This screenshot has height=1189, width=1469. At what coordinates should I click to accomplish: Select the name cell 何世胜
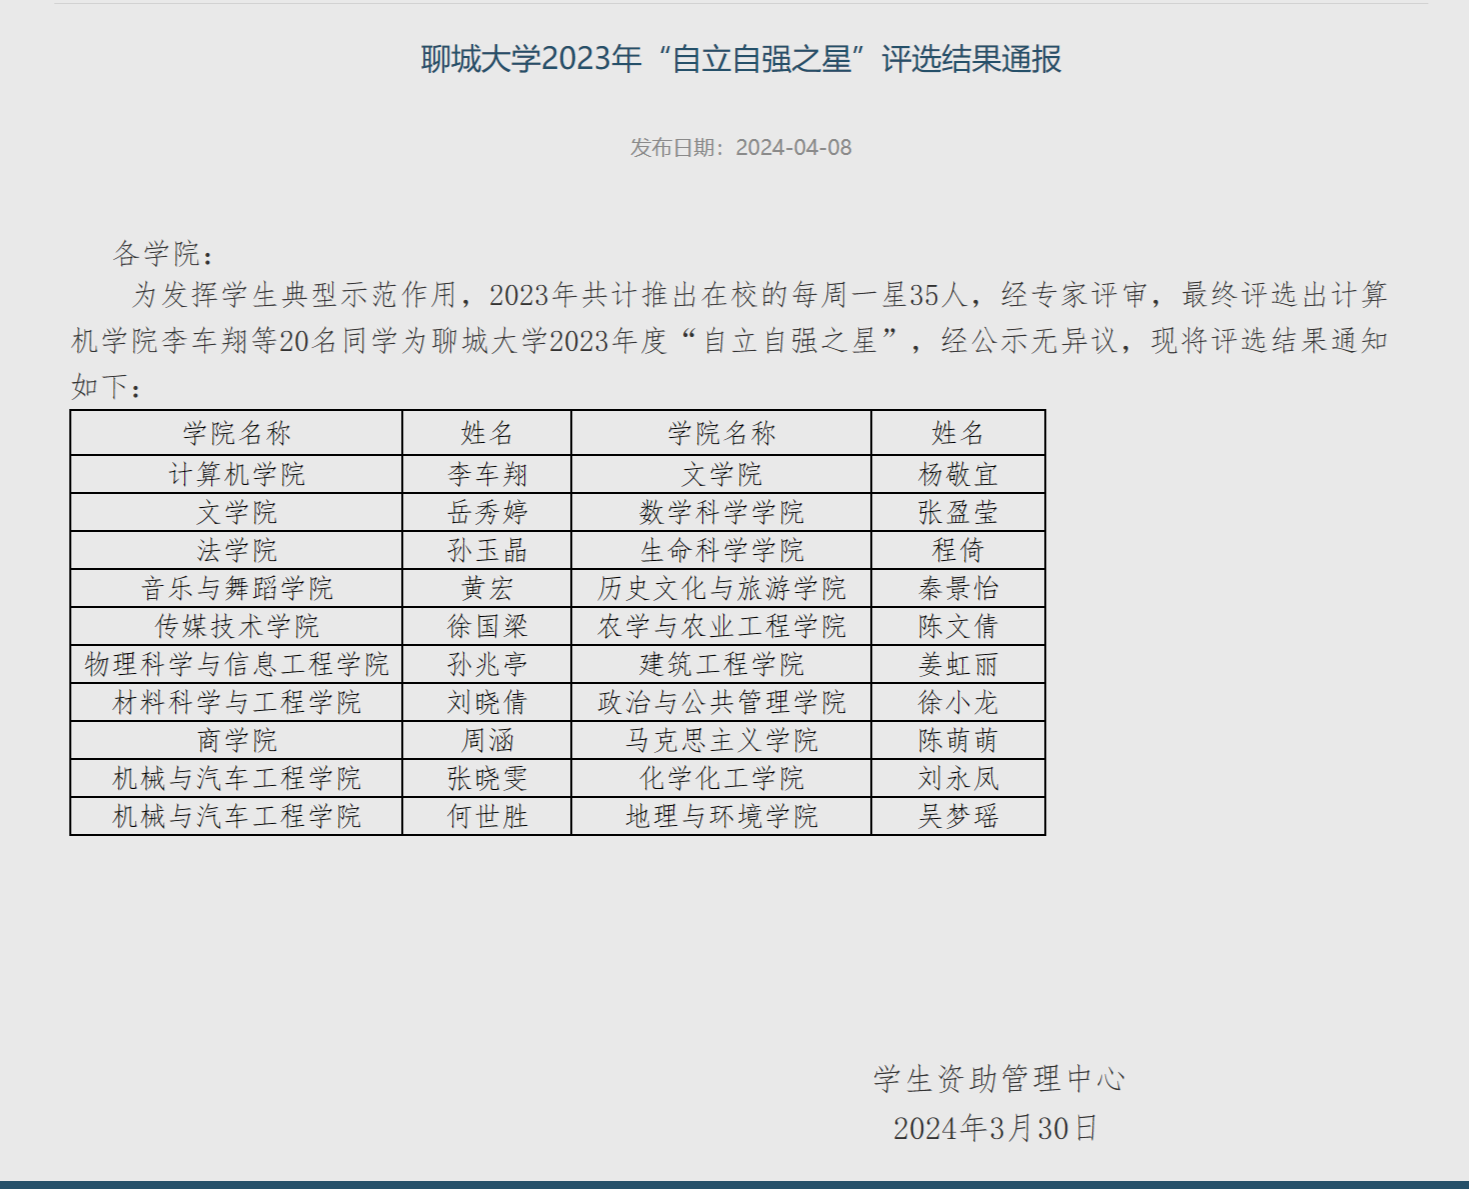(x=487, y=816)
